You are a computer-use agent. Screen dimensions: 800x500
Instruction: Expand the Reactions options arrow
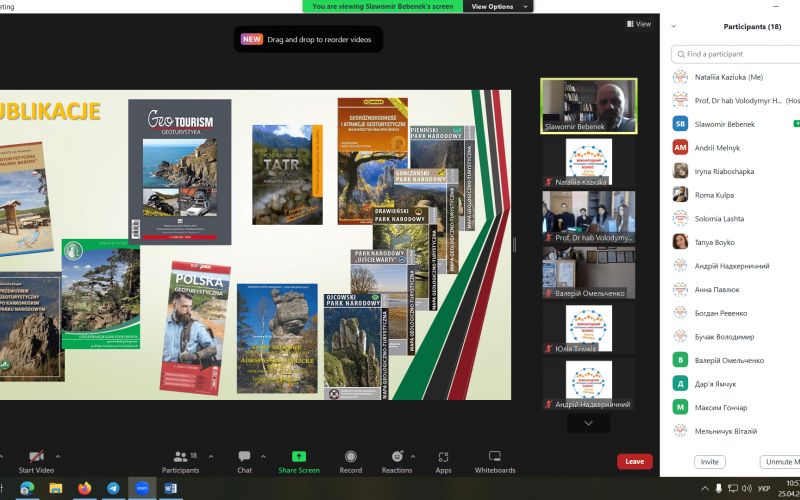(413, 457)
